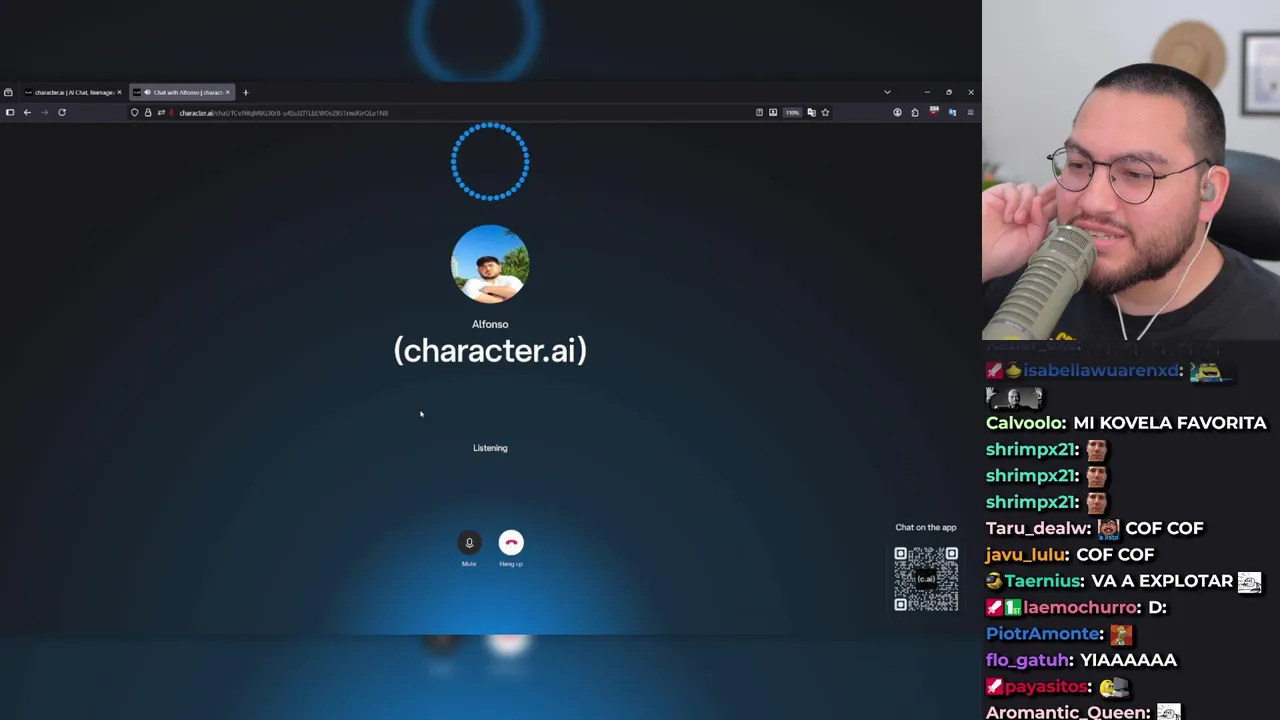The height and width of the screenshot is (720, 1280).
Task: Click flo_gatuh's username in chat
Action: [x=1028, y=660]
